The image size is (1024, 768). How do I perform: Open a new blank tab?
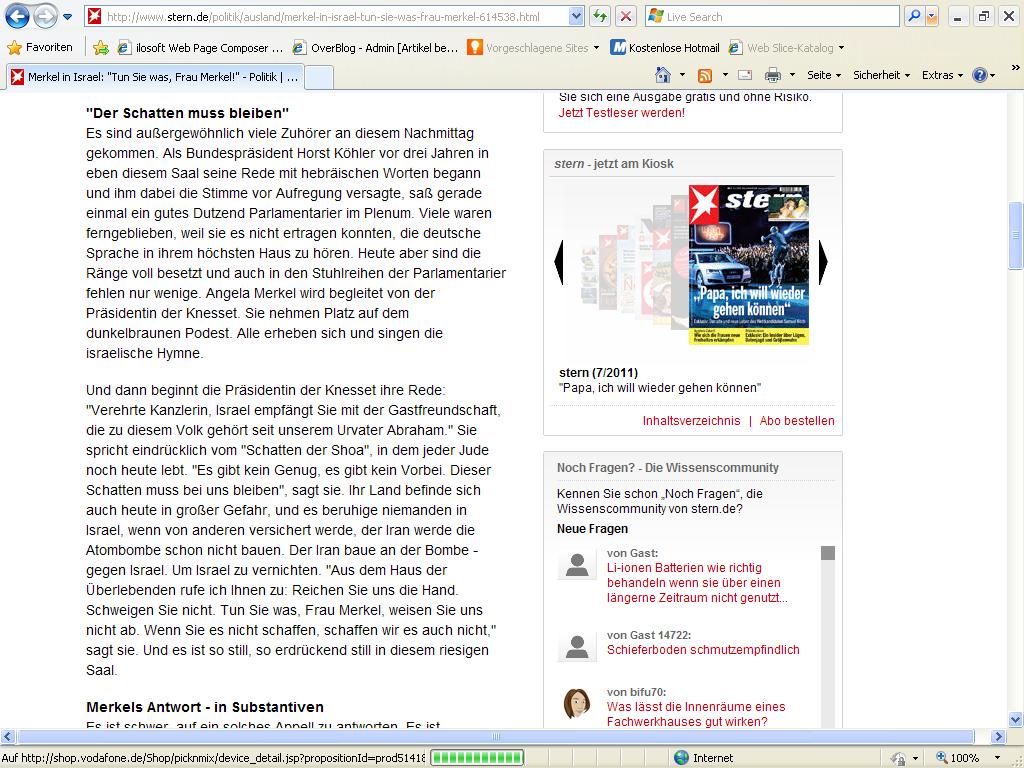pos(319,77)
